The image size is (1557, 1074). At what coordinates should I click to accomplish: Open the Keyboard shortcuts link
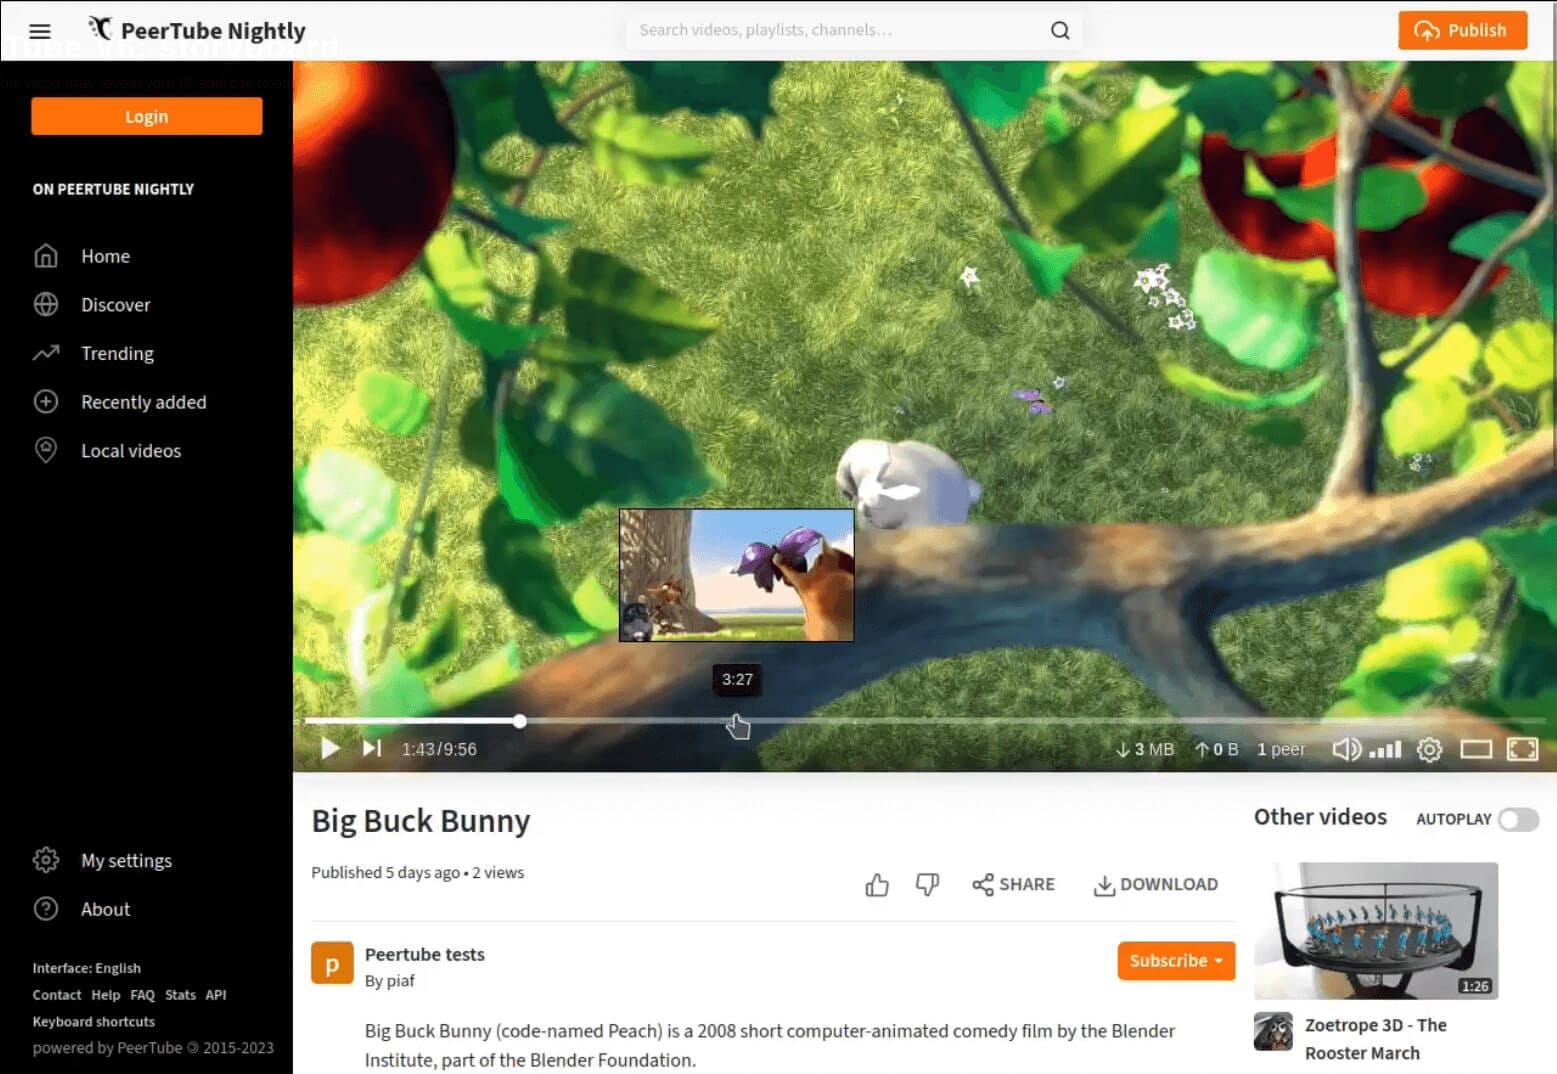click(x=93, y=1021)
